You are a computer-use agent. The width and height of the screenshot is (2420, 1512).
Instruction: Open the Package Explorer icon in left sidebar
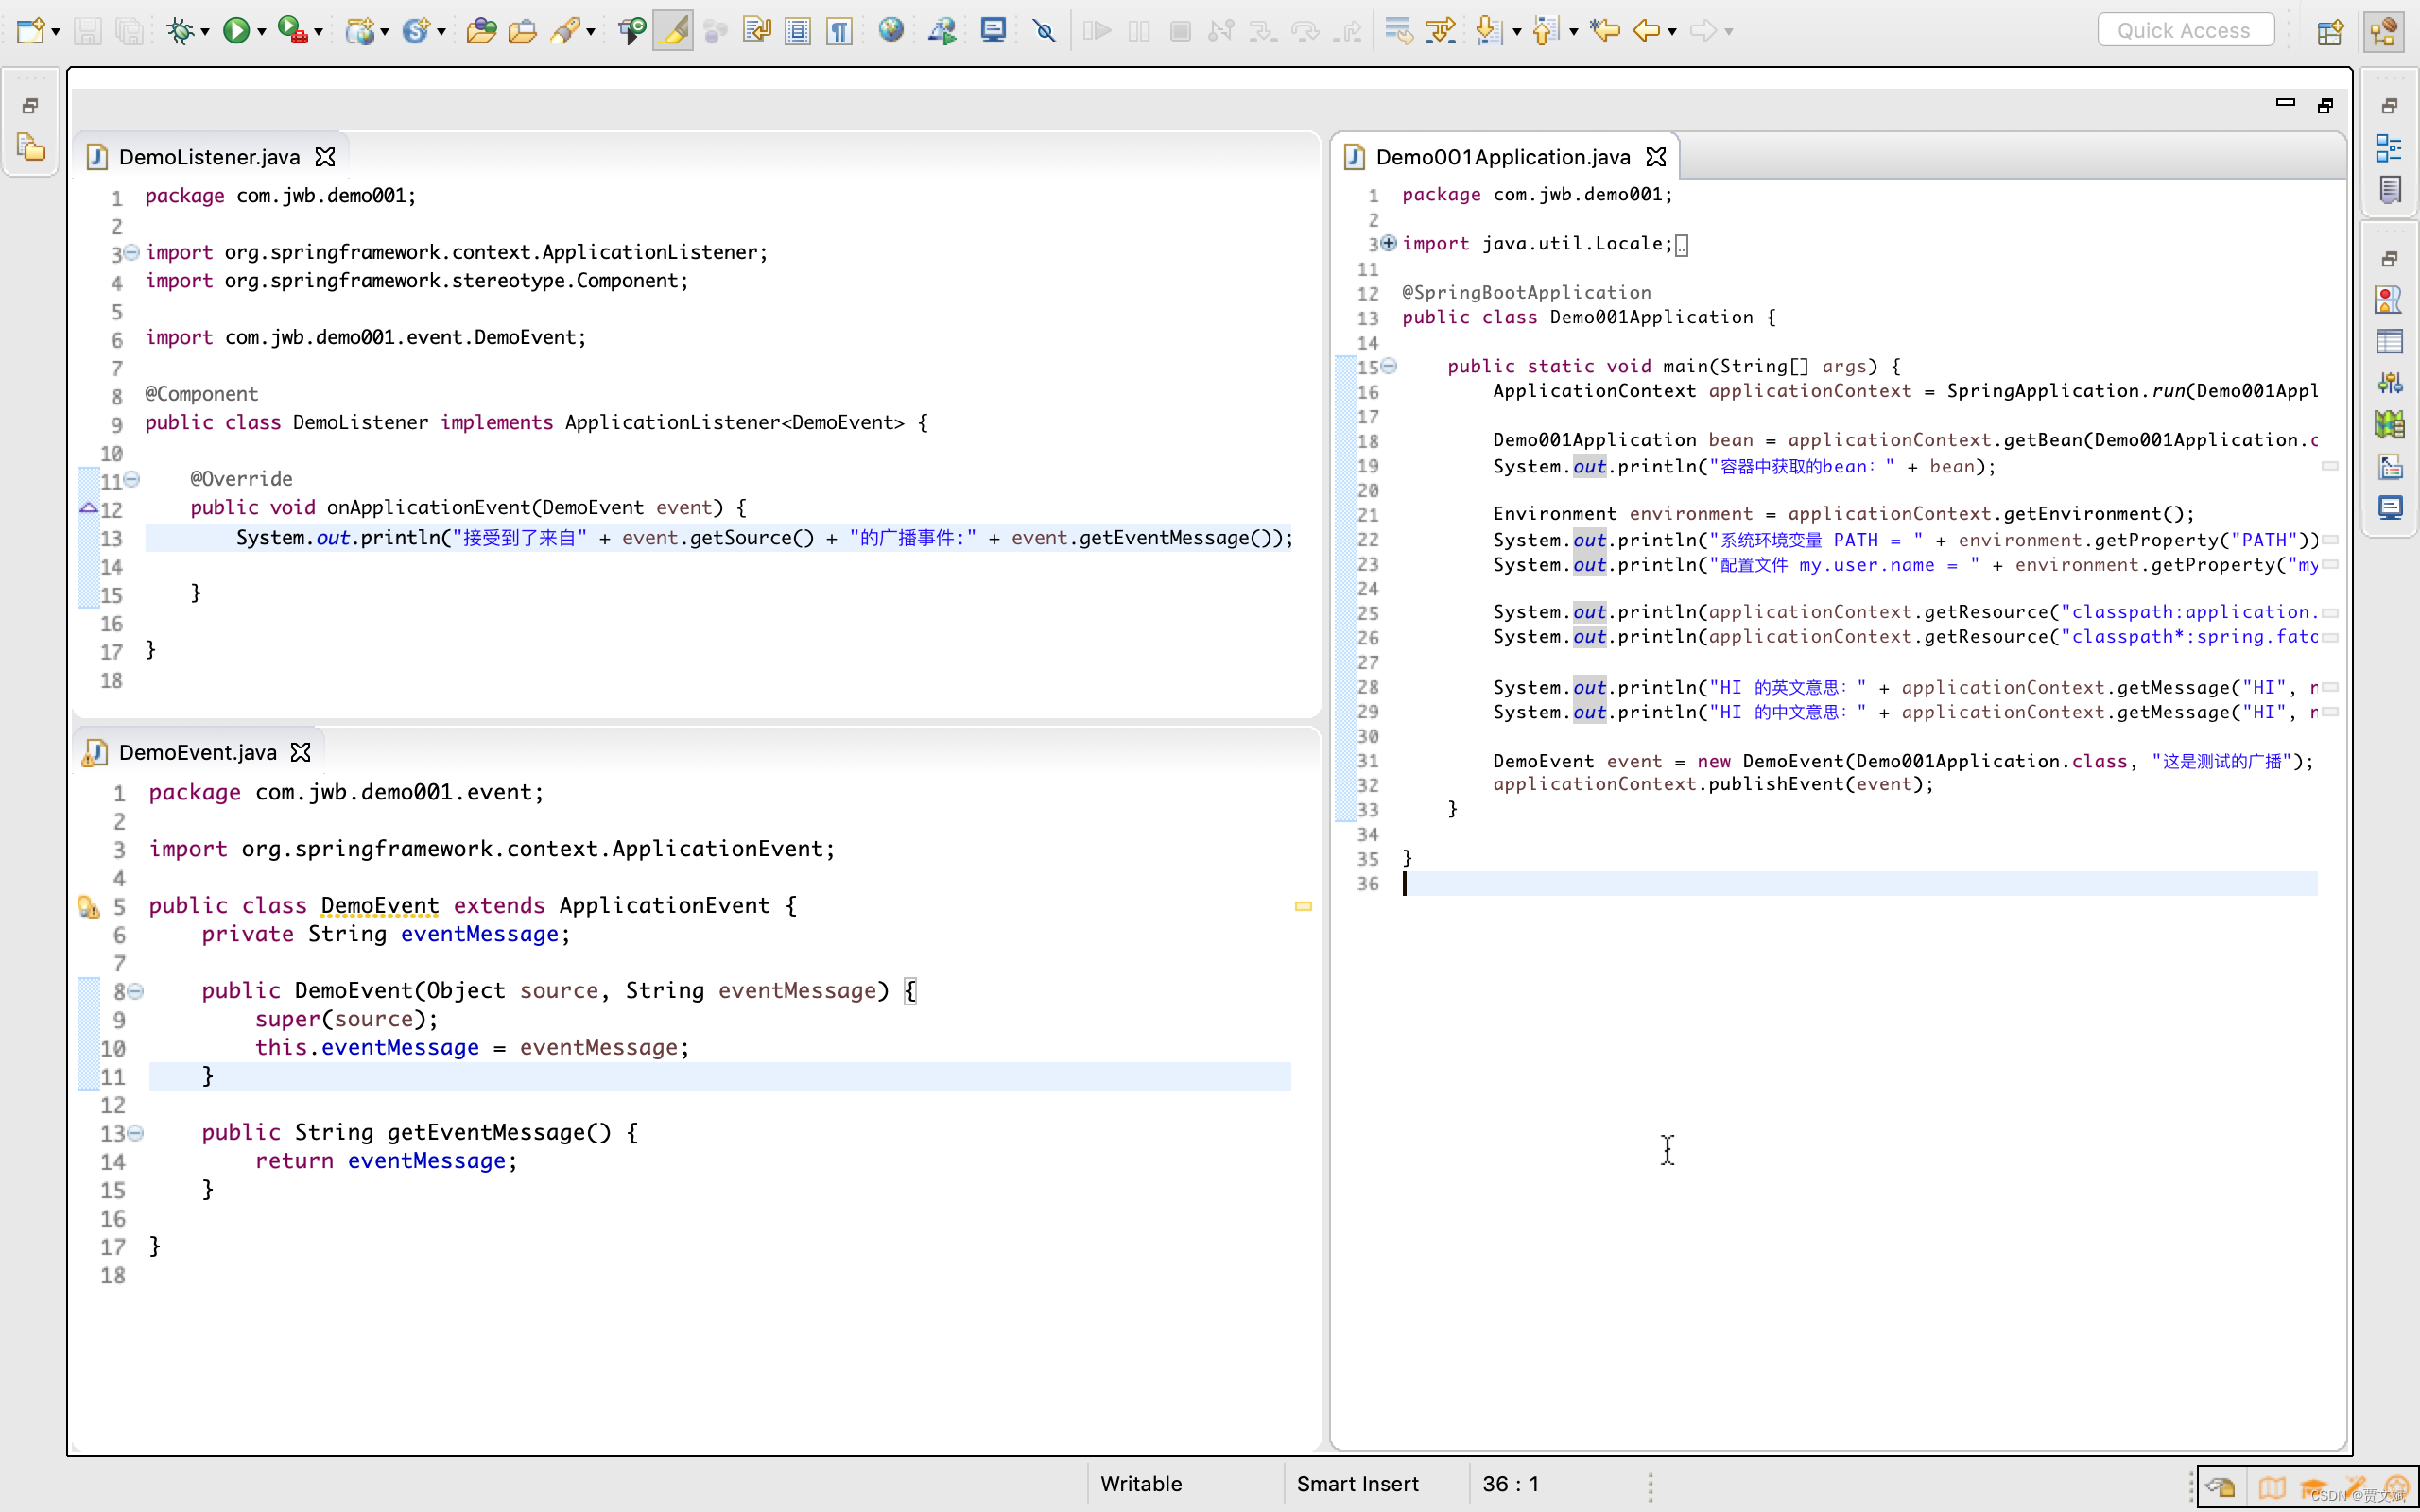click(31, 148)
